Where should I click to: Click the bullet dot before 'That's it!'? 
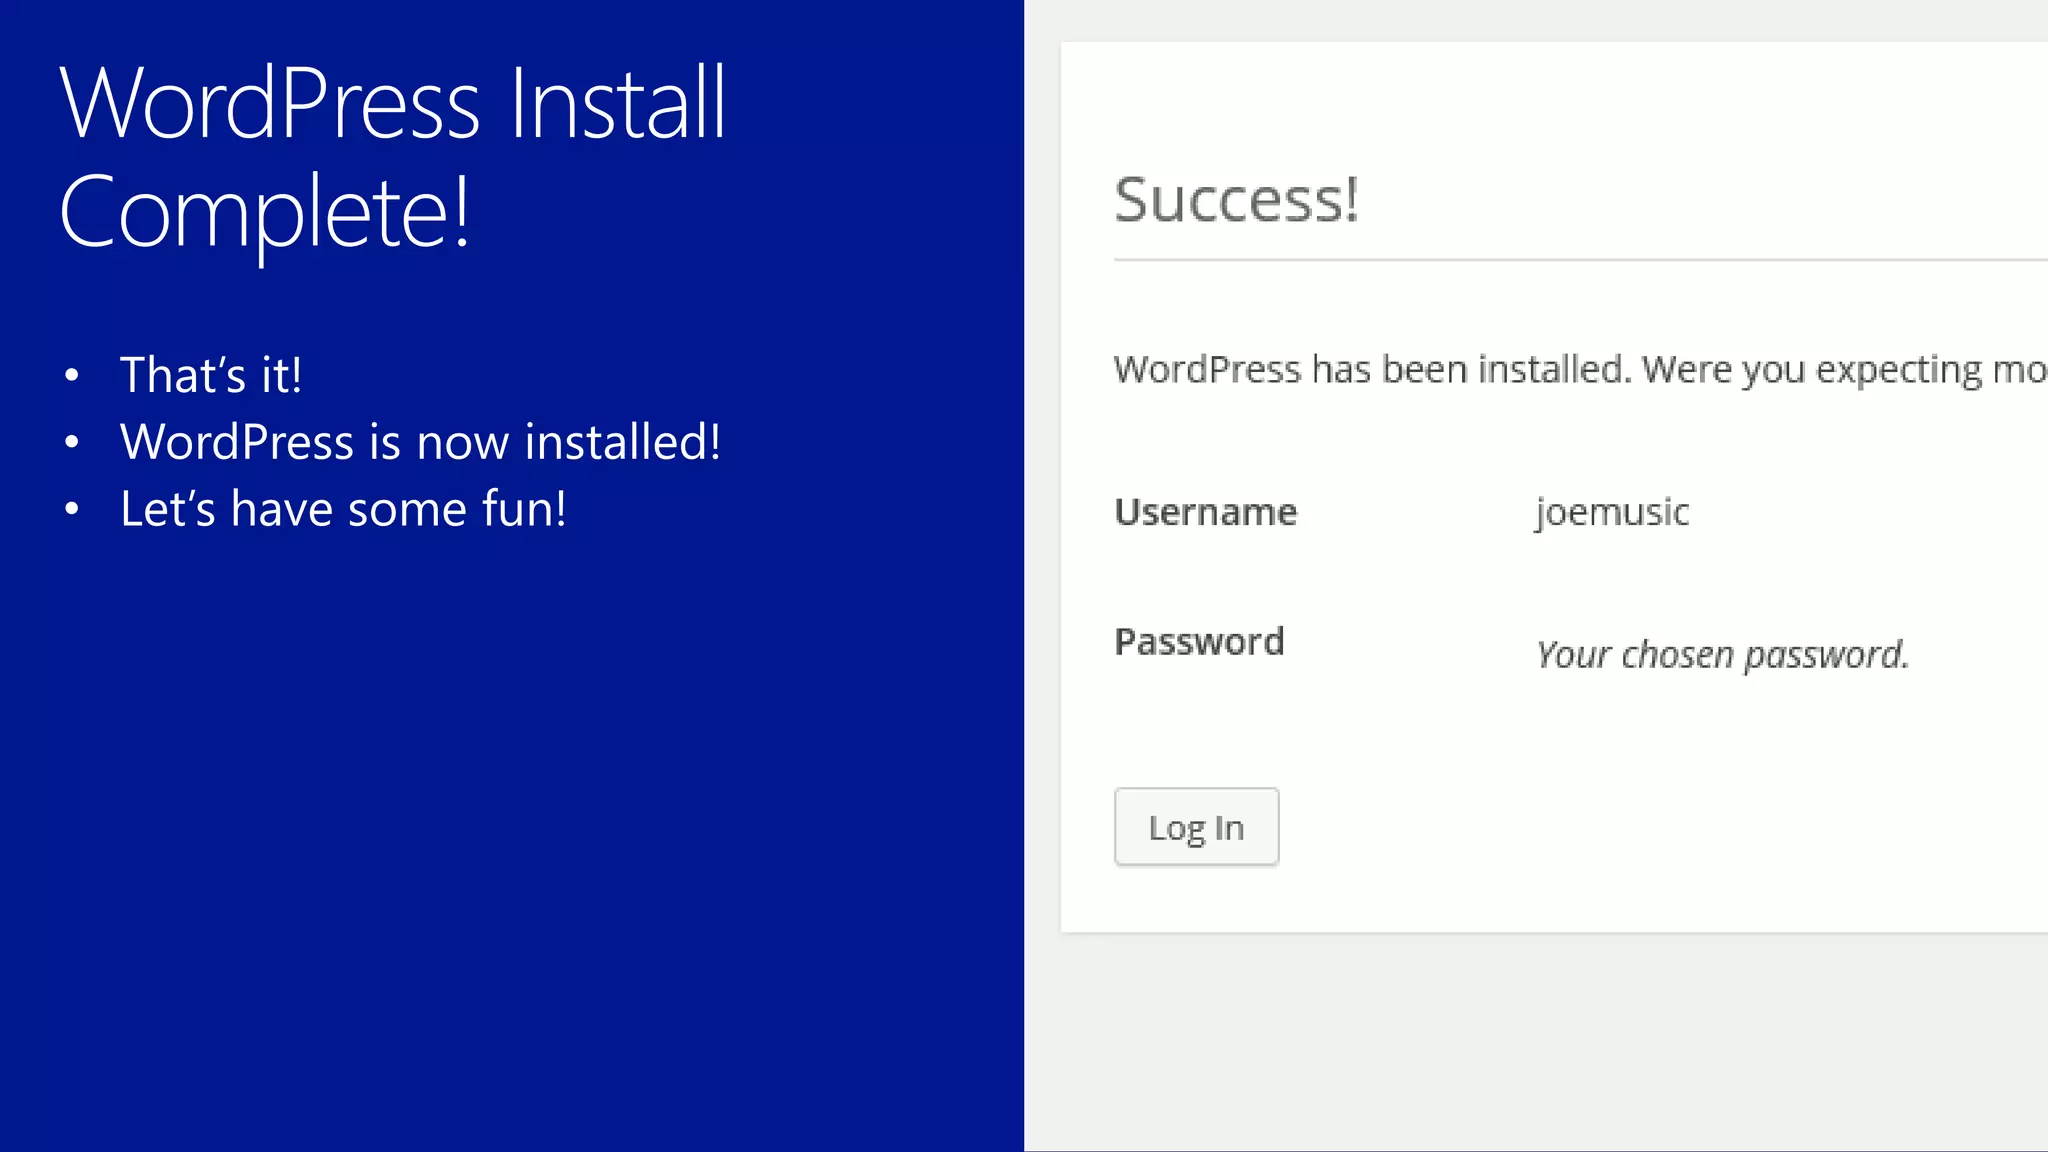pos(71,376)
